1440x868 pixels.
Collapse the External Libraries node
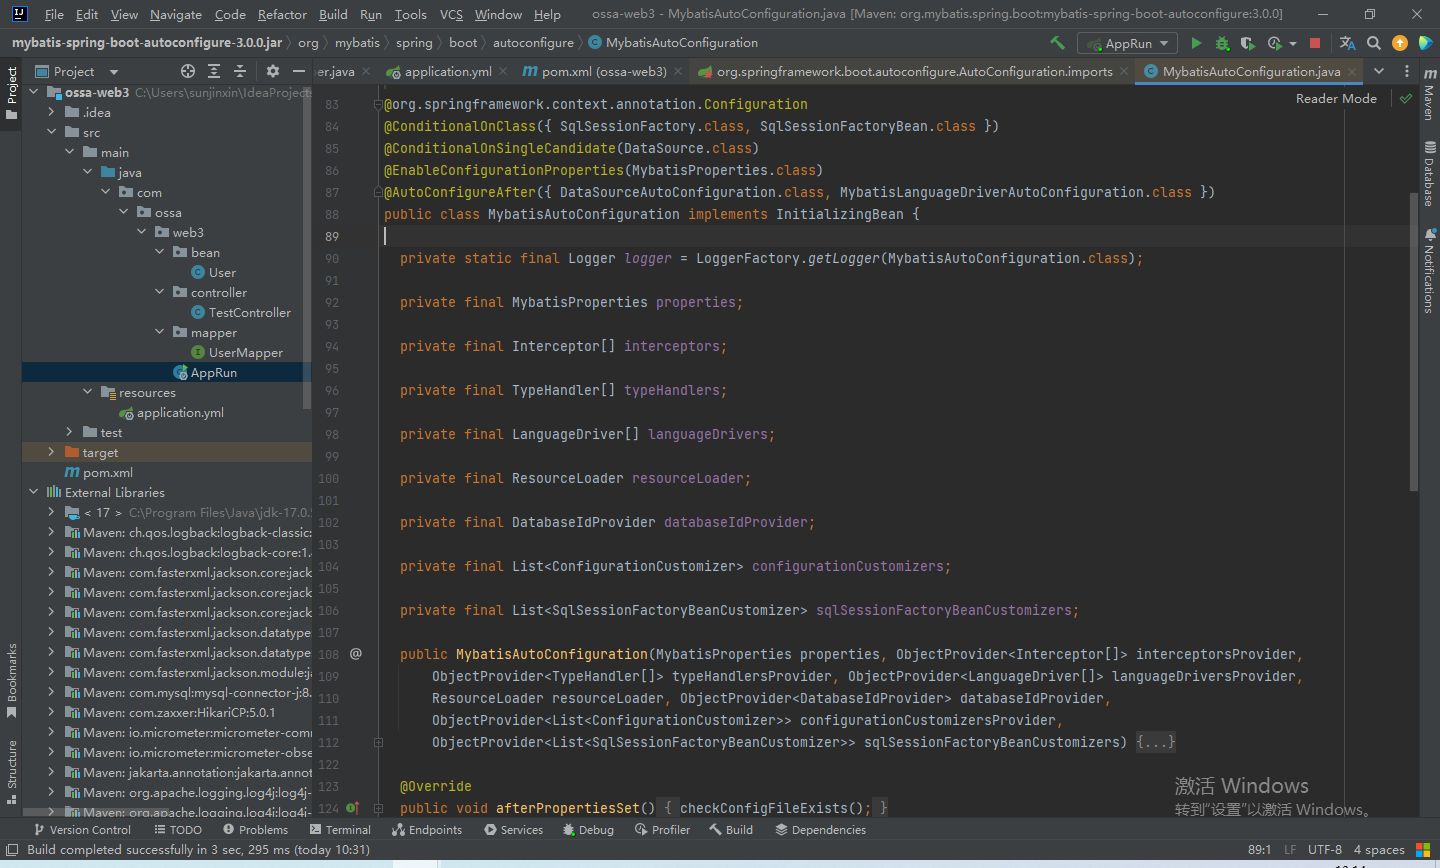(x=34, y=492)
